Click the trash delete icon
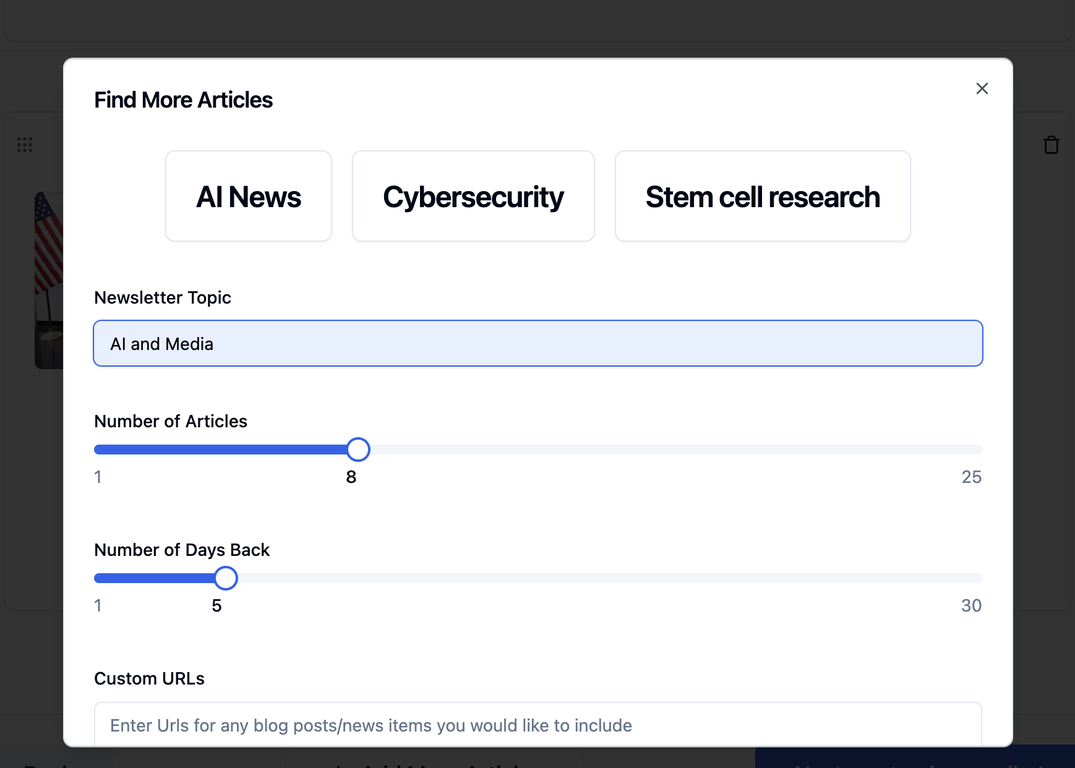The height and width of the screenshot is (768, 1075). [x=1051, y=144]
